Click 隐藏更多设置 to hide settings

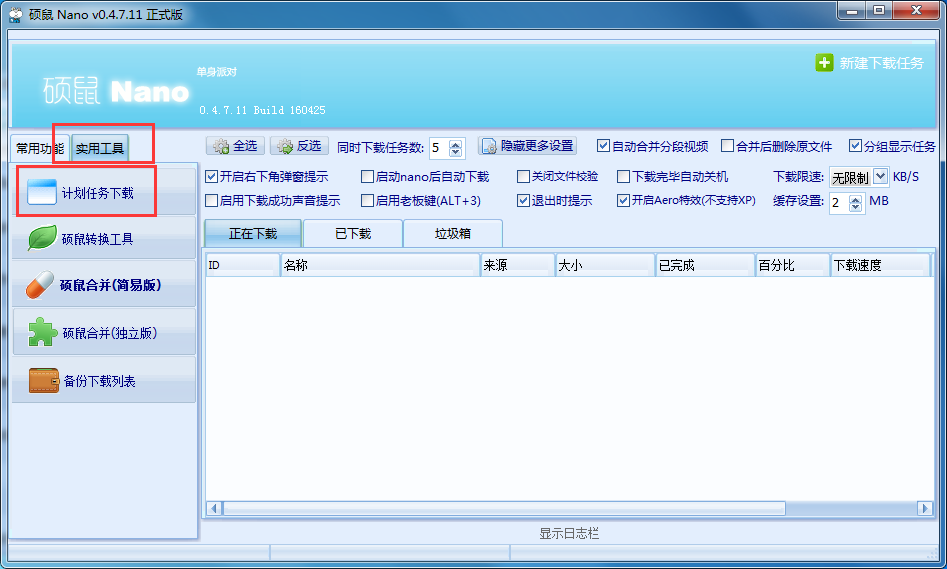coord(527,146)
